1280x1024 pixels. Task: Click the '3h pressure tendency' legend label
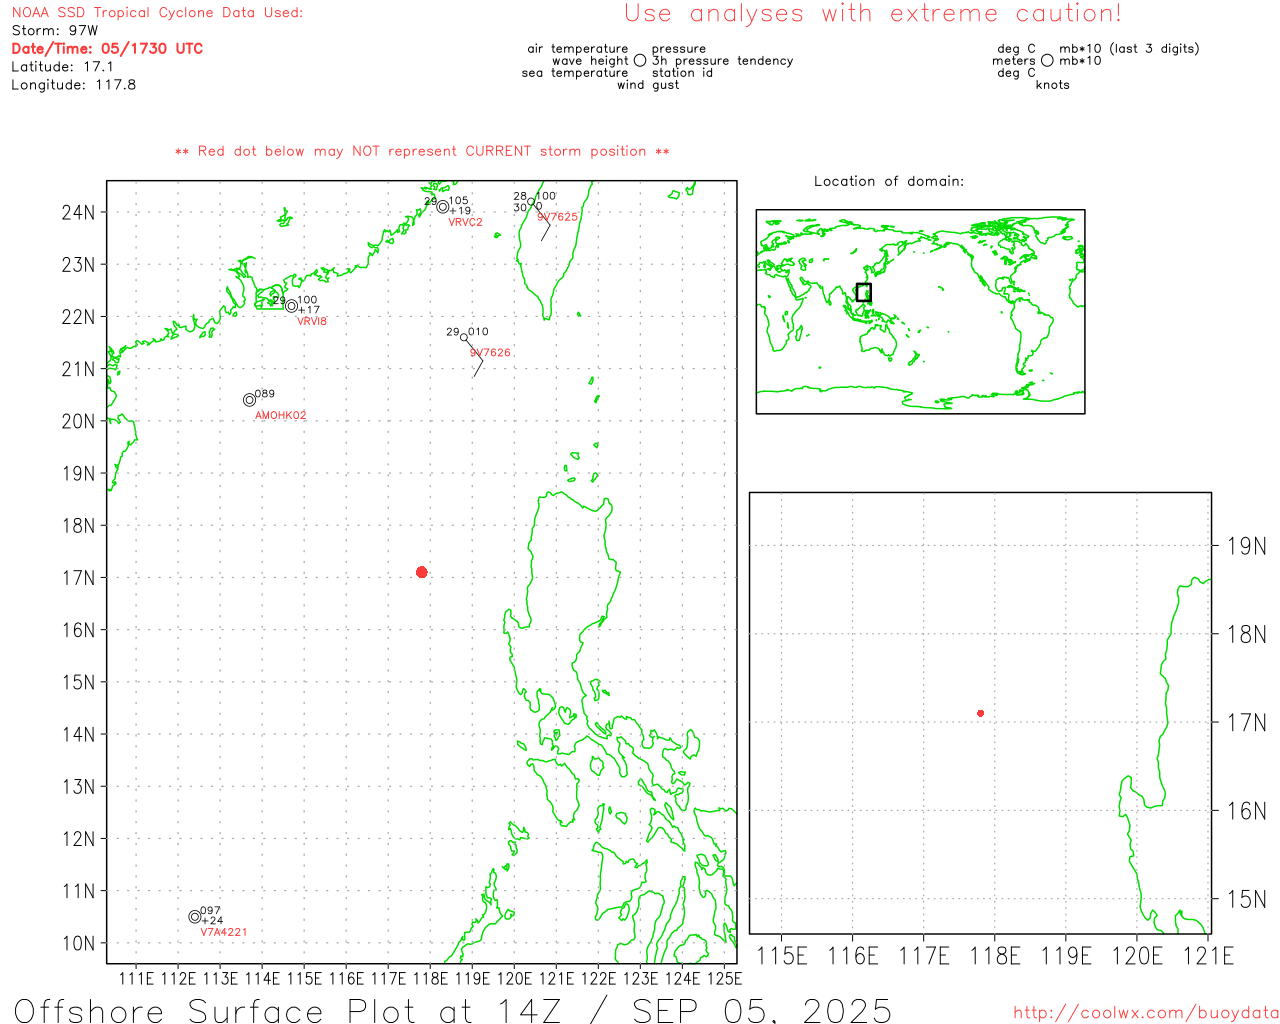click(722, 61)
